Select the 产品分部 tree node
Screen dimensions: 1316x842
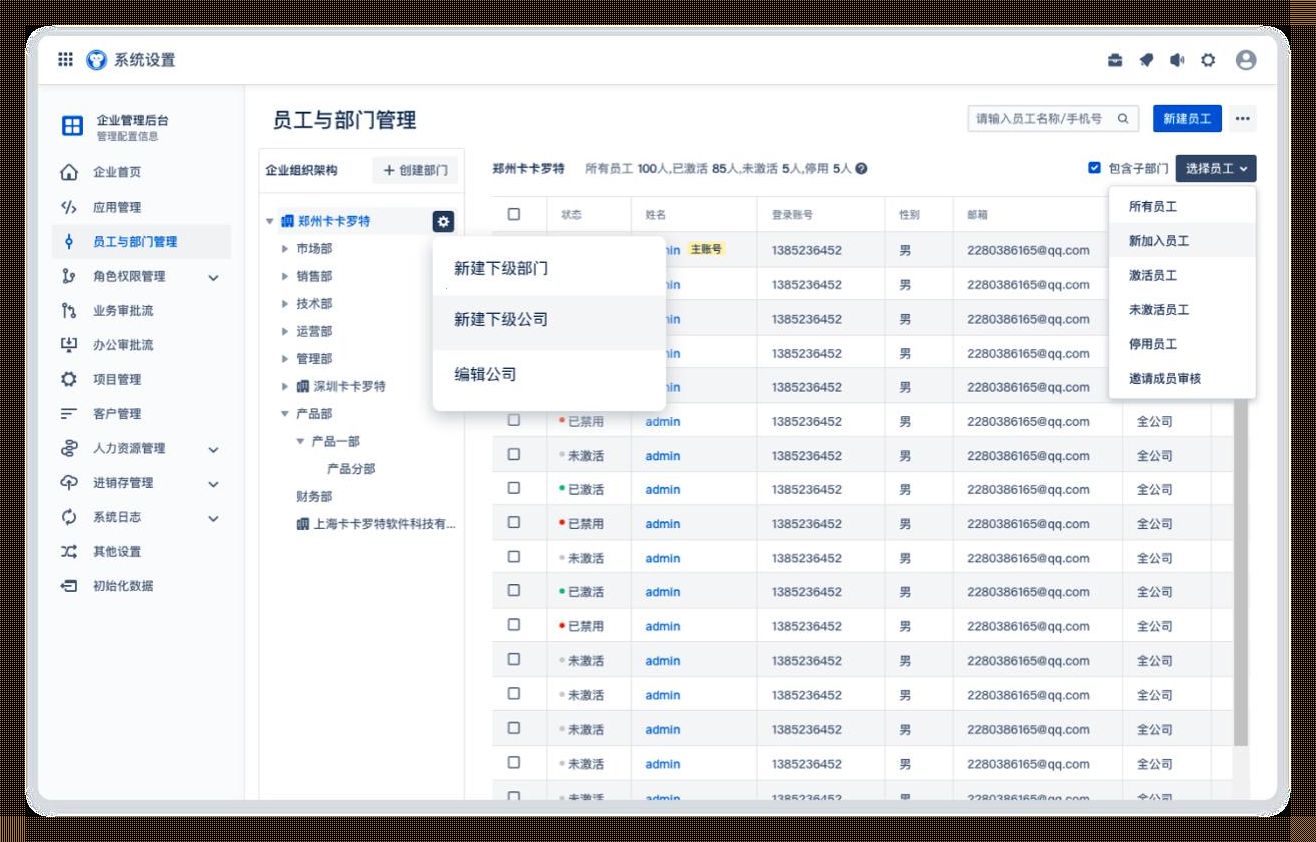(351, 468)
